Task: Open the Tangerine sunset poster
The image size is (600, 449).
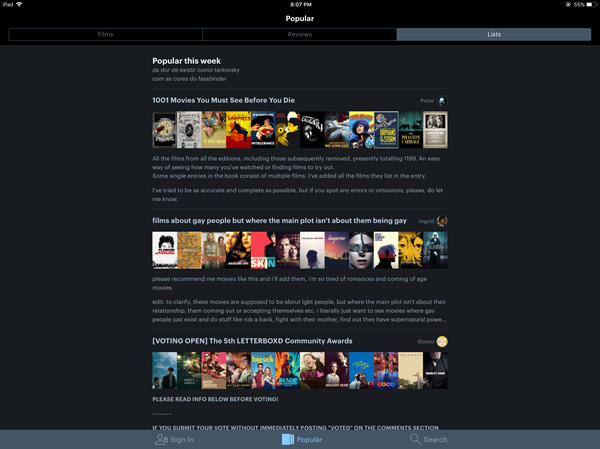Action: [x=337, y=250]
